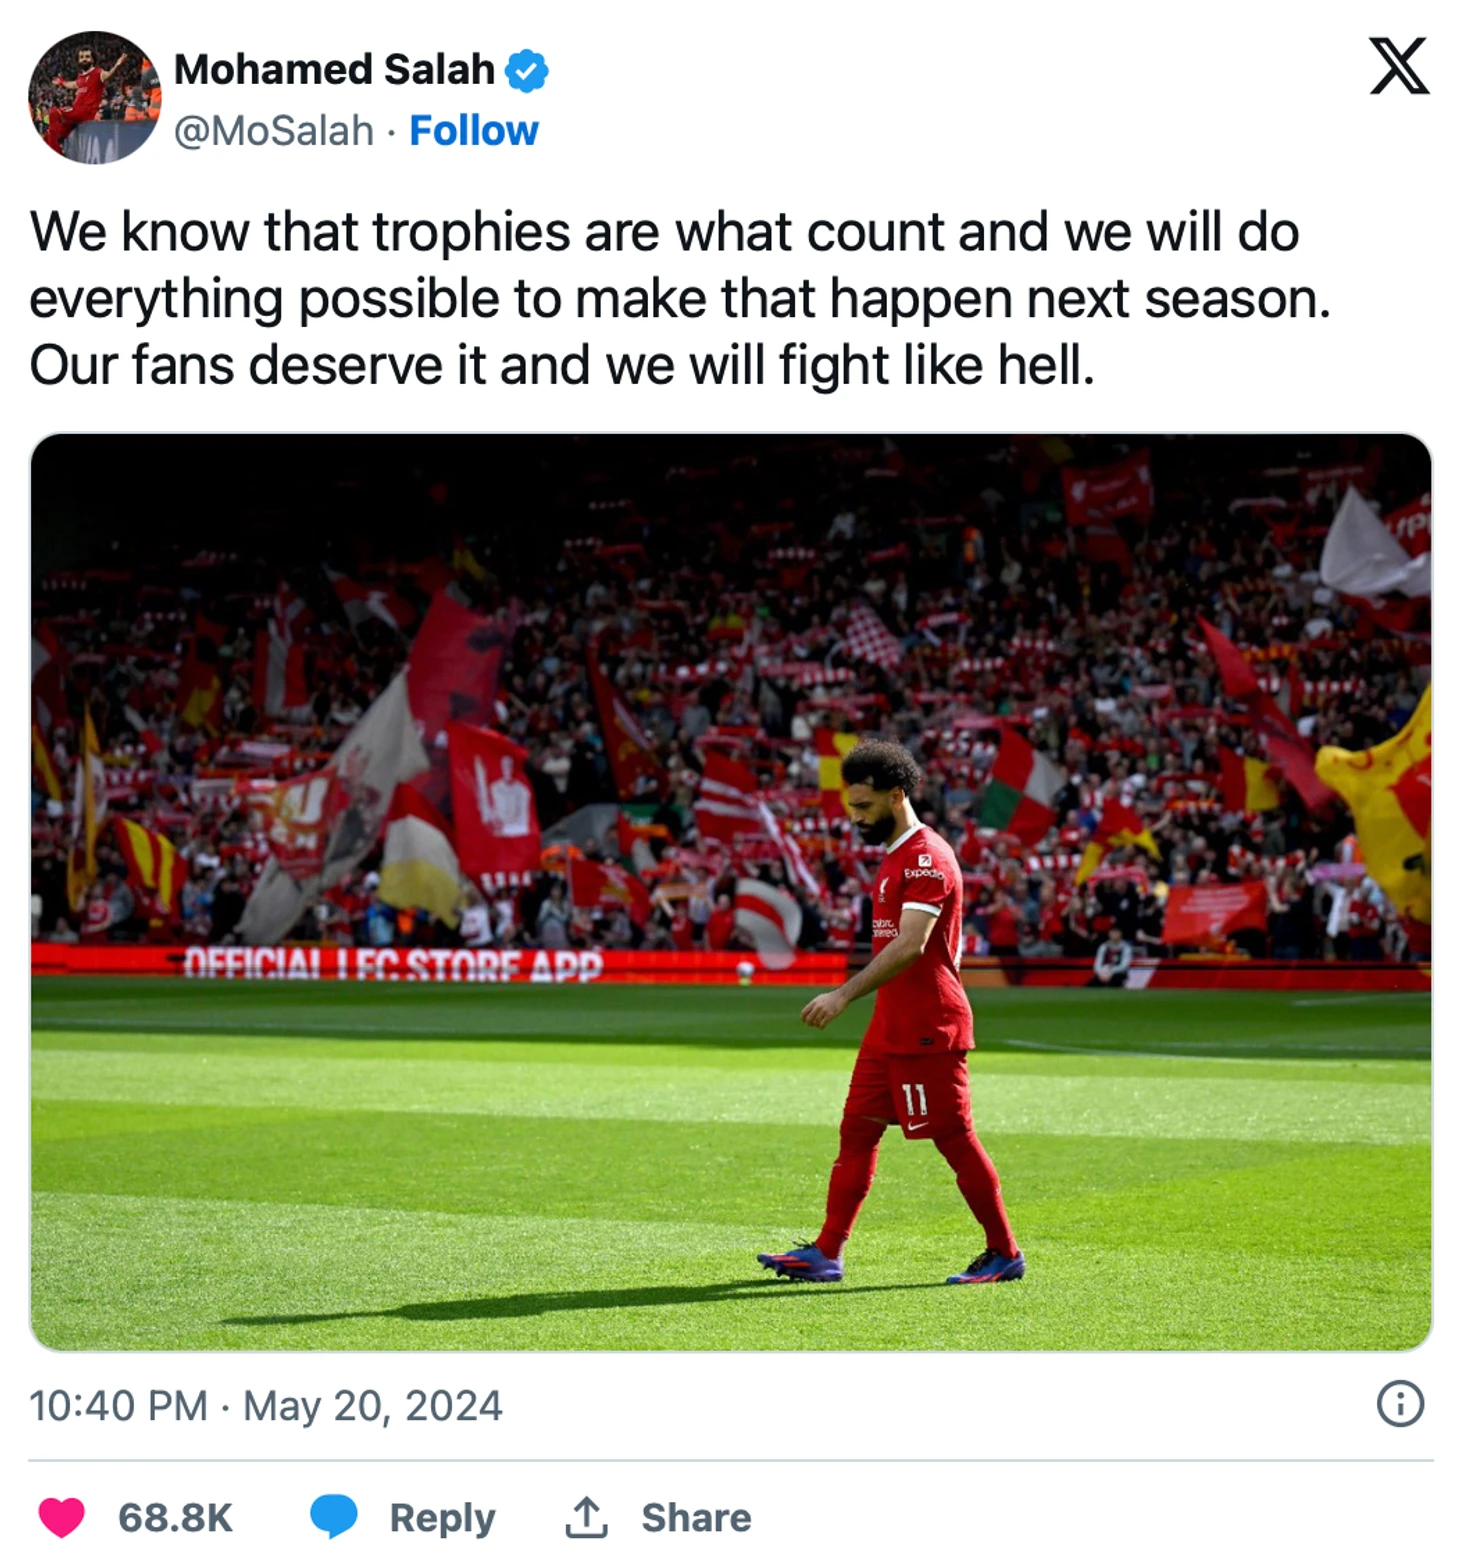Open the embedded Anfield pitch photo
1460x1557 pixels.
coord(731,892)
